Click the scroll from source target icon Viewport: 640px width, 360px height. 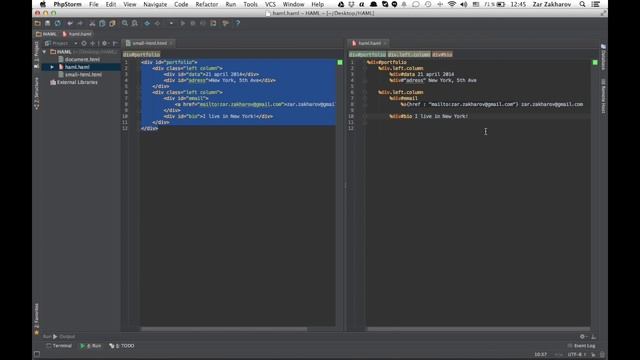pyautogui.click(x=84, y=43)
